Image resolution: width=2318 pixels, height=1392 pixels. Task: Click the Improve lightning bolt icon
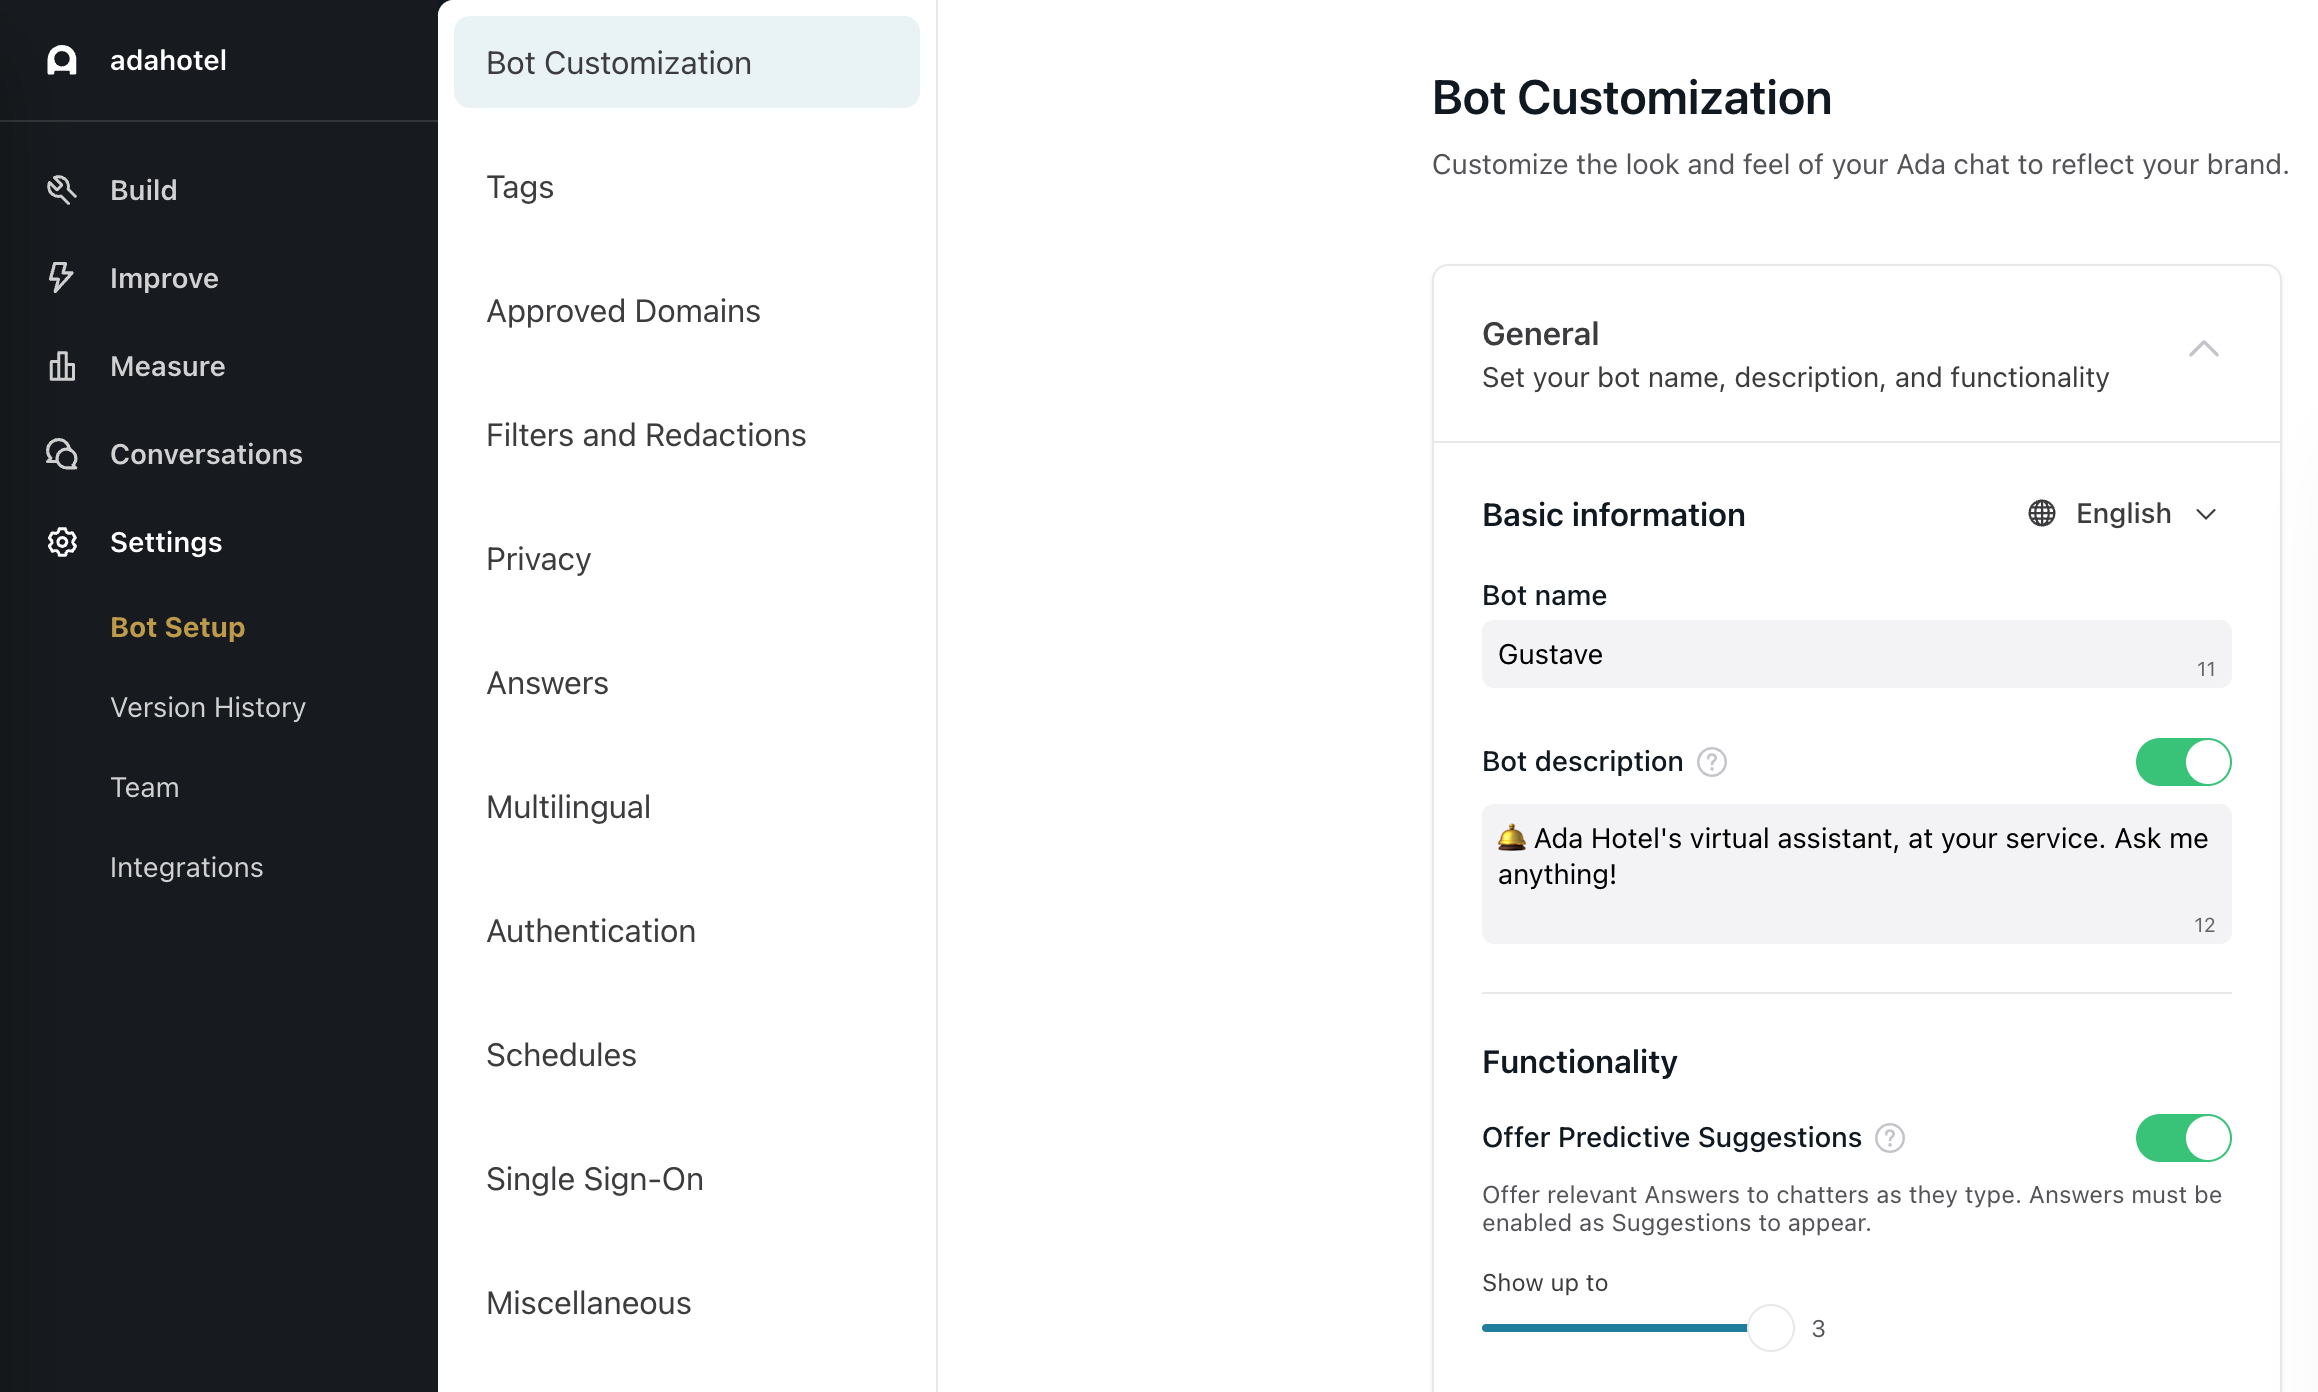(x=62, y=277)
